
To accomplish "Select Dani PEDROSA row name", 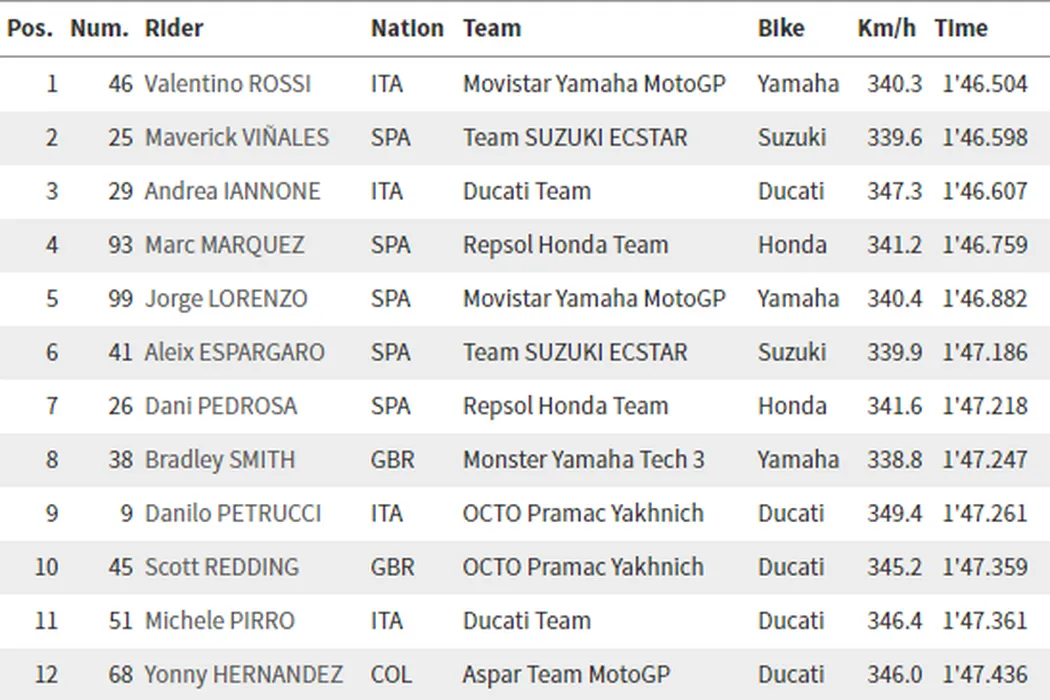I will [x=221, y=406].
